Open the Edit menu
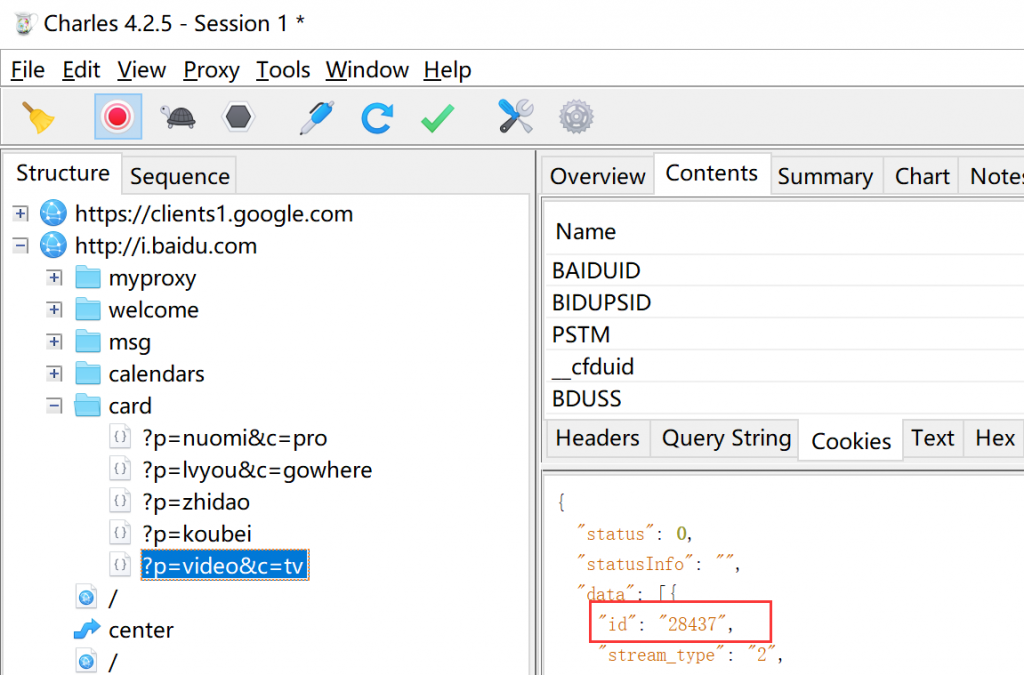Viewport: 1024px width, 675px height. (81, 69)
